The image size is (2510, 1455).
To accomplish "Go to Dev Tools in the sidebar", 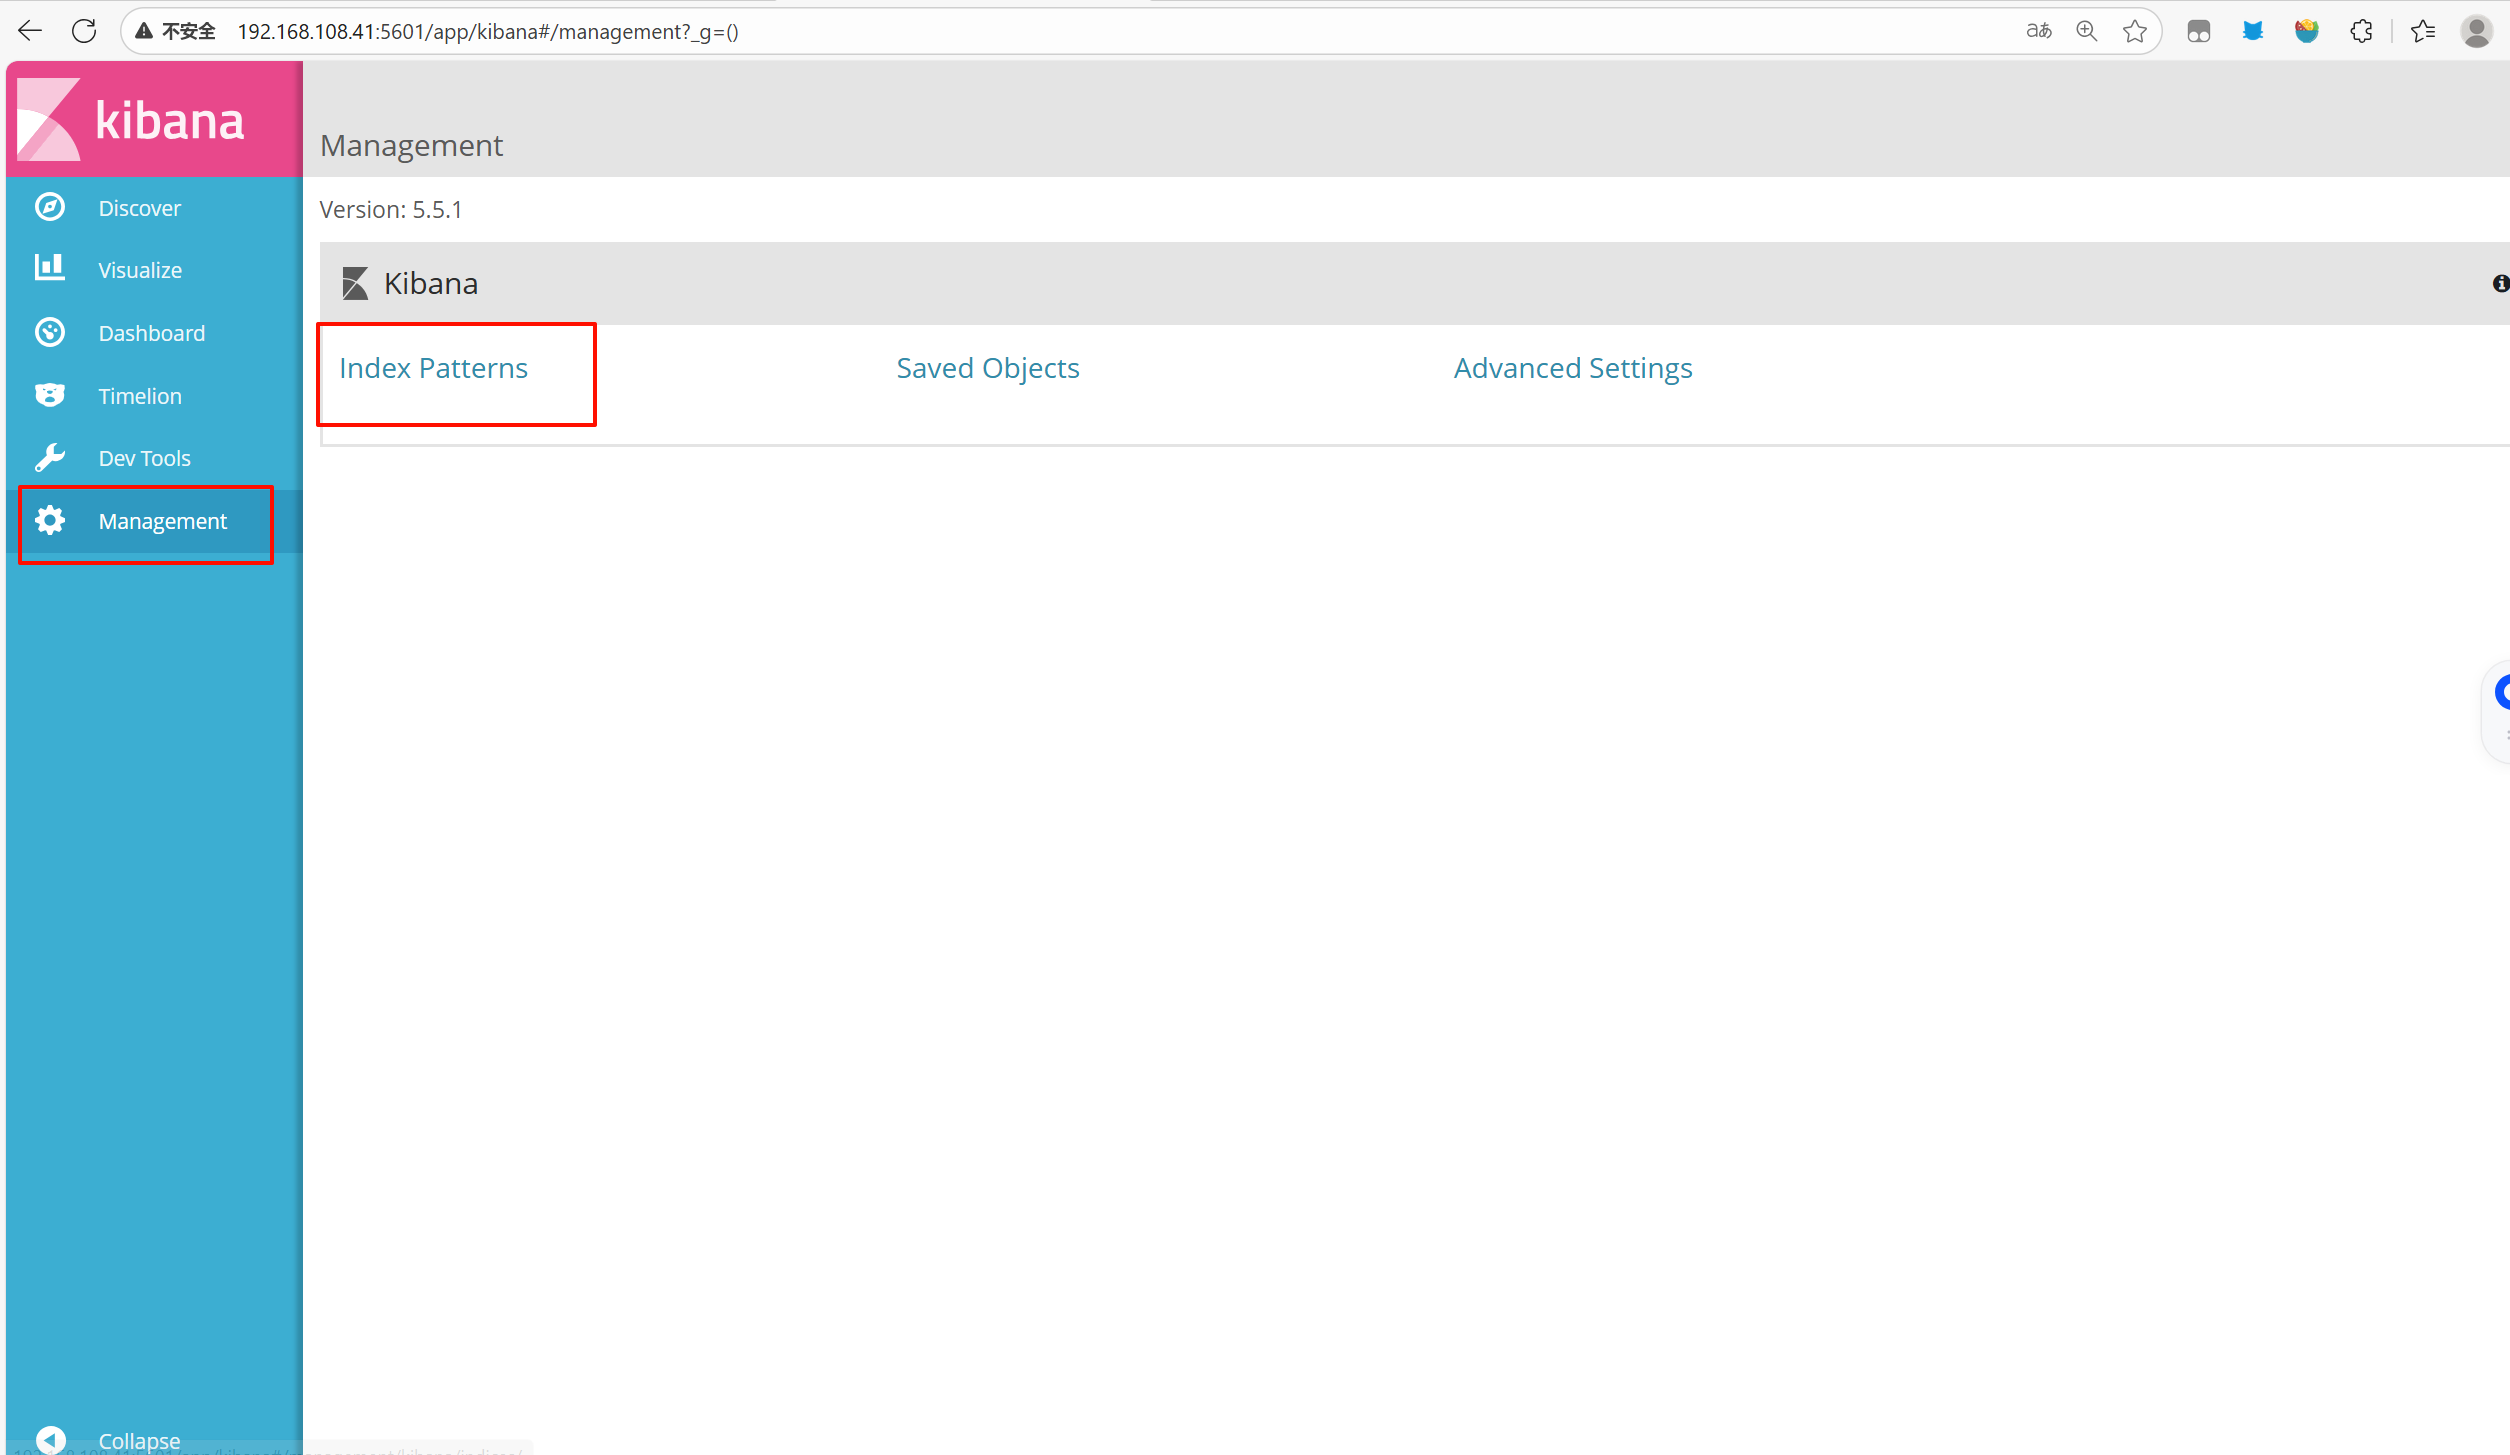I will point(145,458).
